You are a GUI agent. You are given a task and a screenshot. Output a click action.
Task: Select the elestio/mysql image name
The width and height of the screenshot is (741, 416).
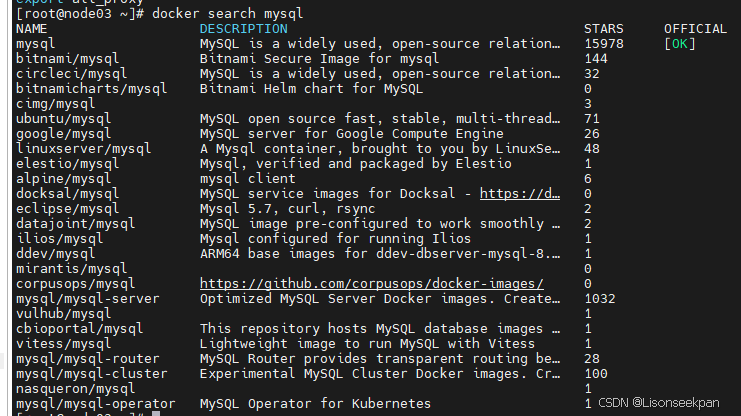tap(68, 164)
